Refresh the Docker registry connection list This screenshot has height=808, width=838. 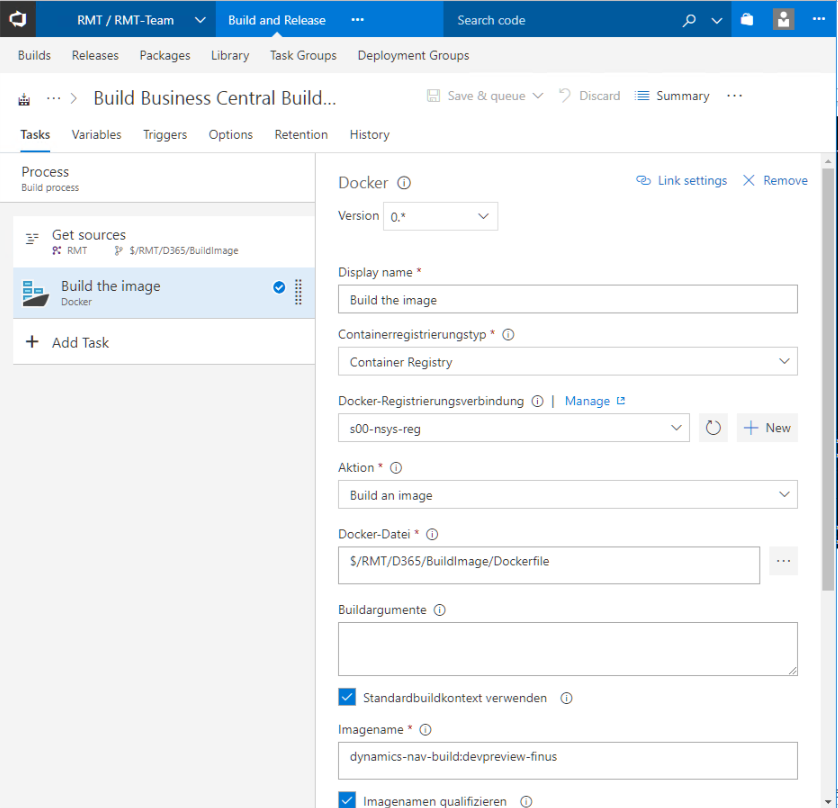pyautogui.click(x=713, y=428)
